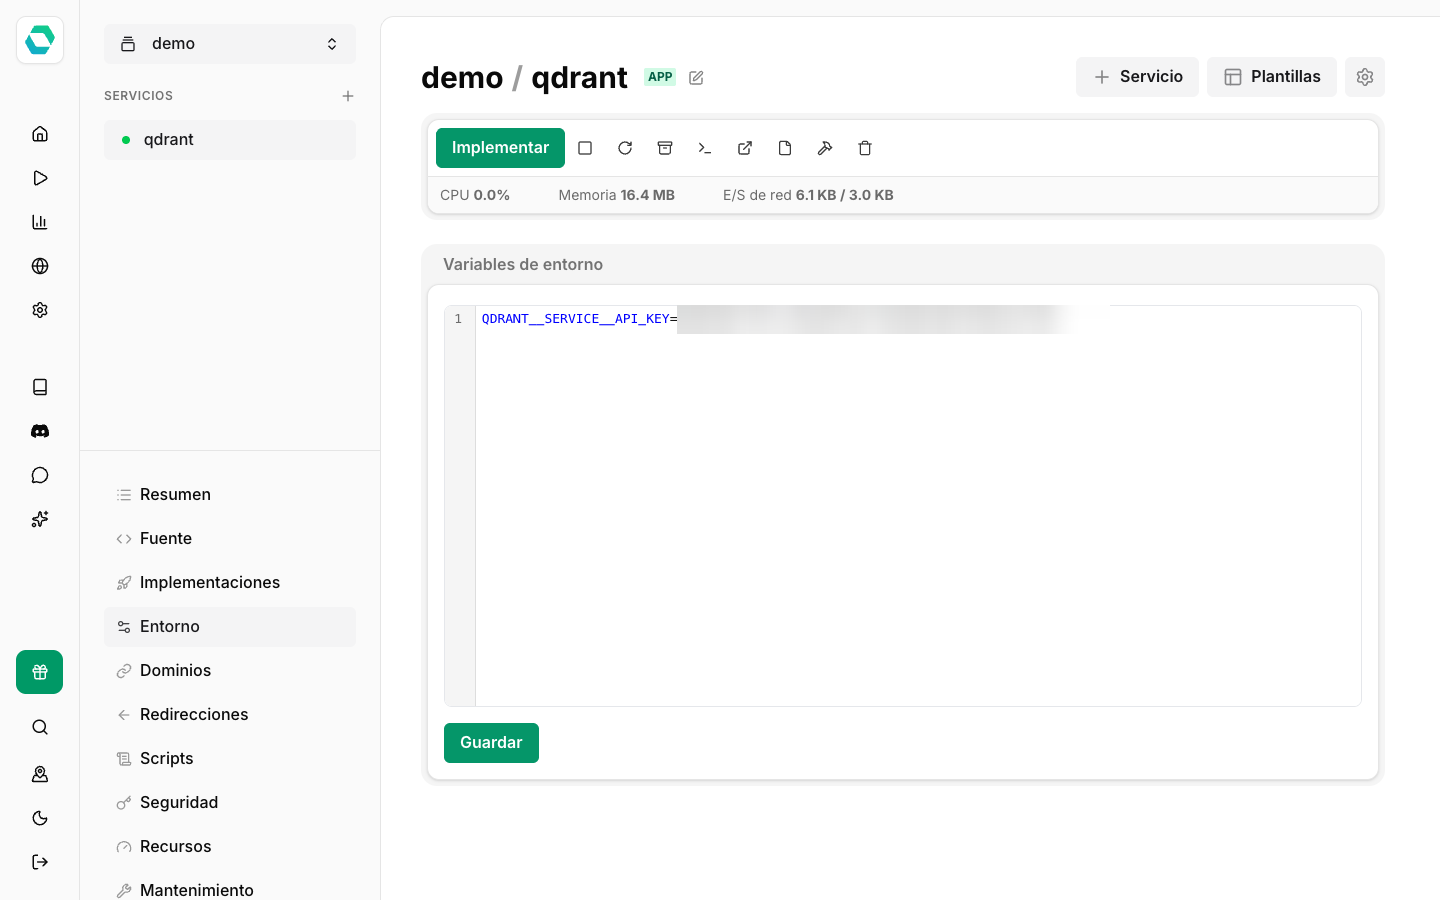This screenshot has width=1440, height=900.
Task: Click the document file toolbar icon
Action: pyautogui.click(x=785, y=148)
